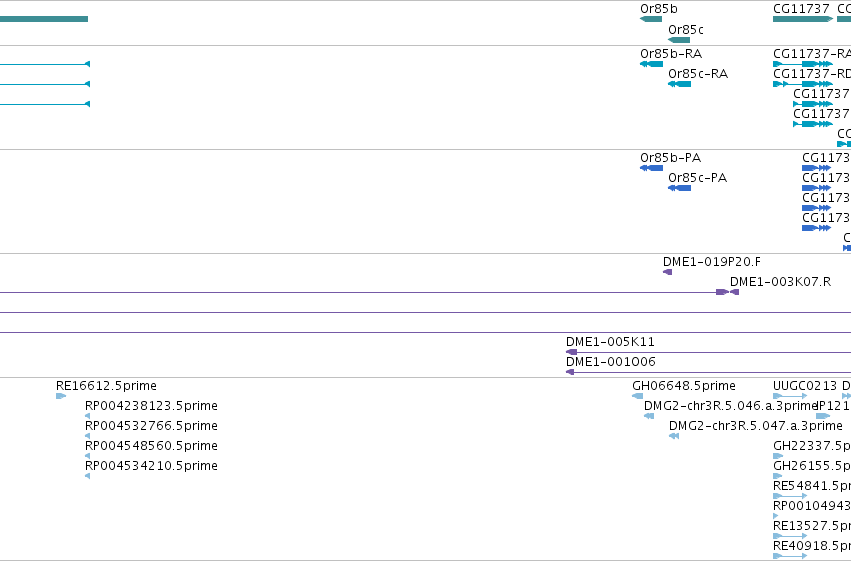
Task: Click the GH22337 EST glyph
Action: click(x=778, y=456)
